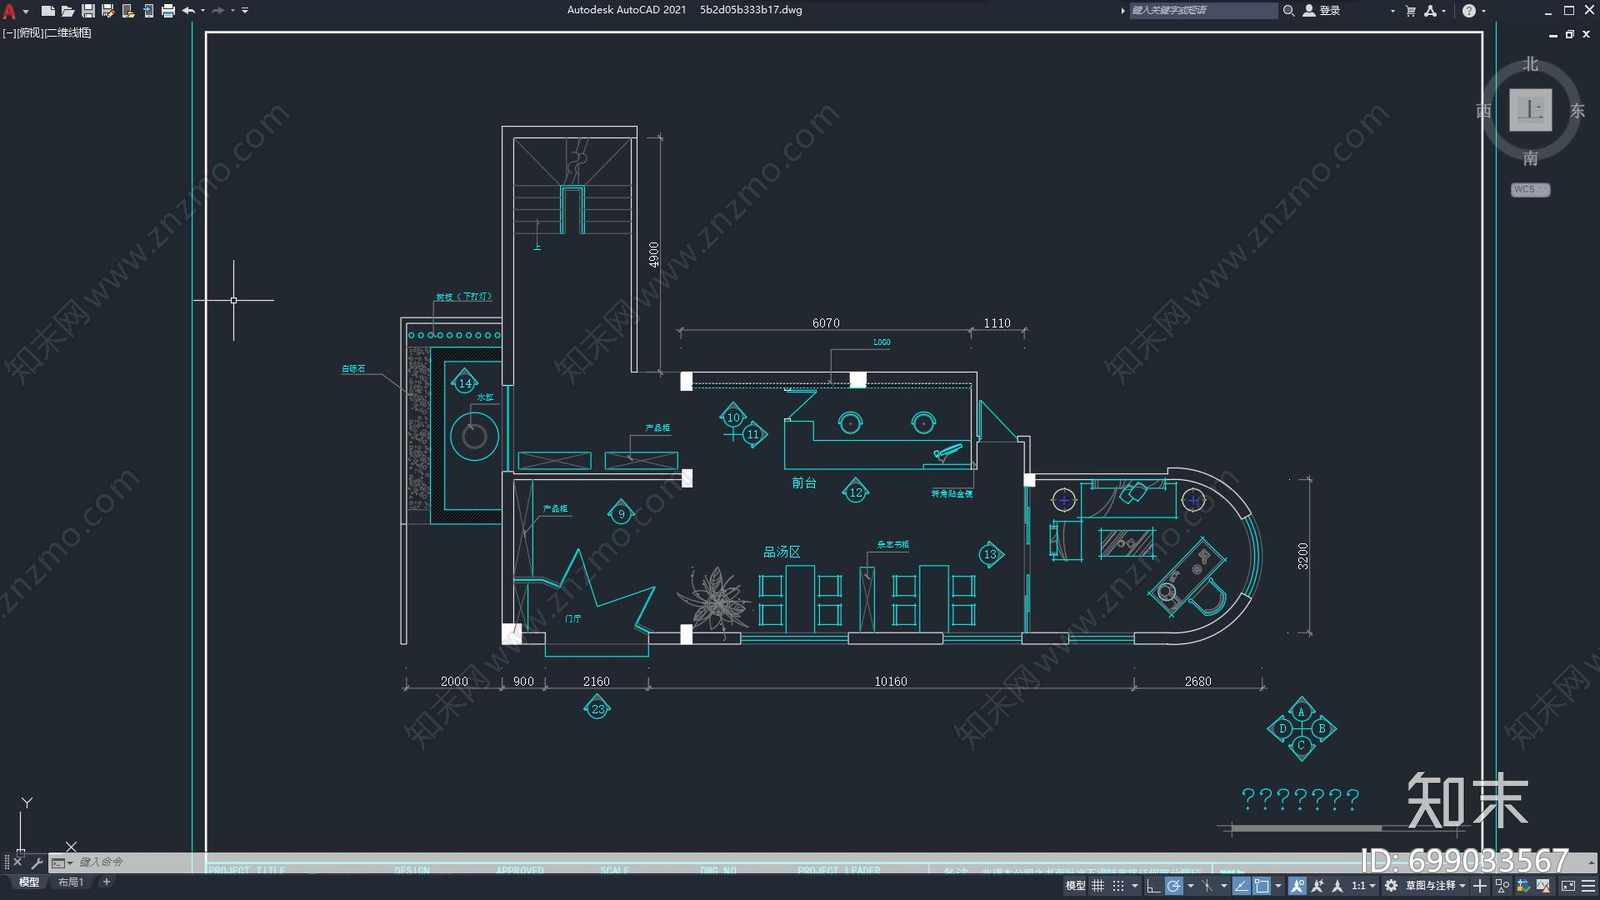Viewport: 1600px width, 900px height.
Task: Toggle object snap tracking in status bar
Action: (1242, 886)
